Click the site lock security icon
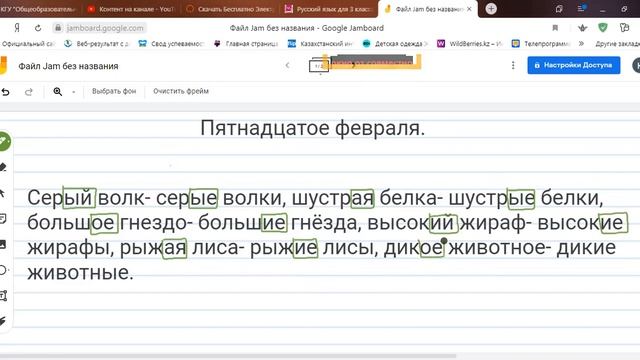640x360 pixels. click(58, 28)
